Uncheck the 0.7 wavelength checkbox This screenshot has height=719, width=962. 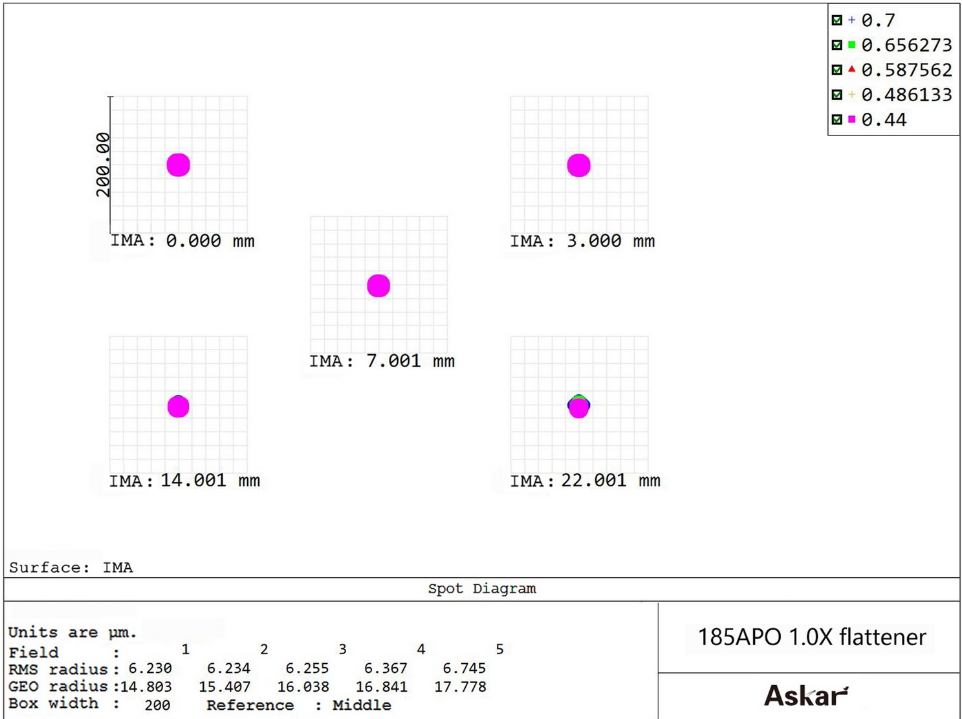pyautogui.click(x=836, y=20)
